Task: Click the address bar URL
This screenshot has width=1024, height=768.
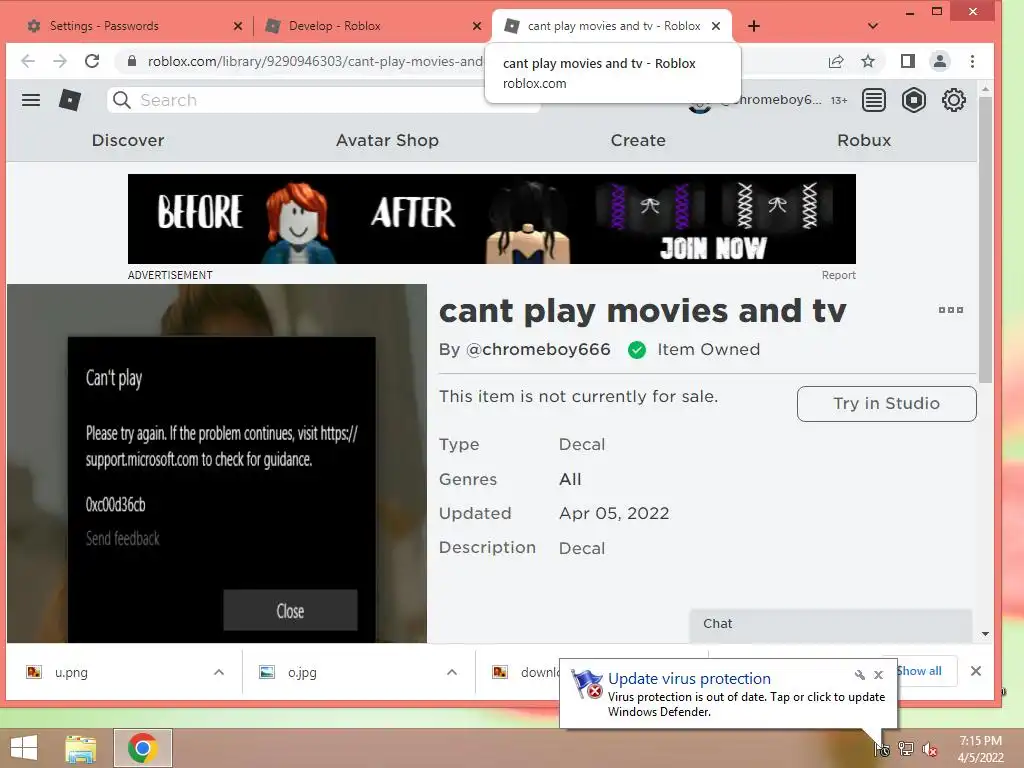Action: [315, 61]
